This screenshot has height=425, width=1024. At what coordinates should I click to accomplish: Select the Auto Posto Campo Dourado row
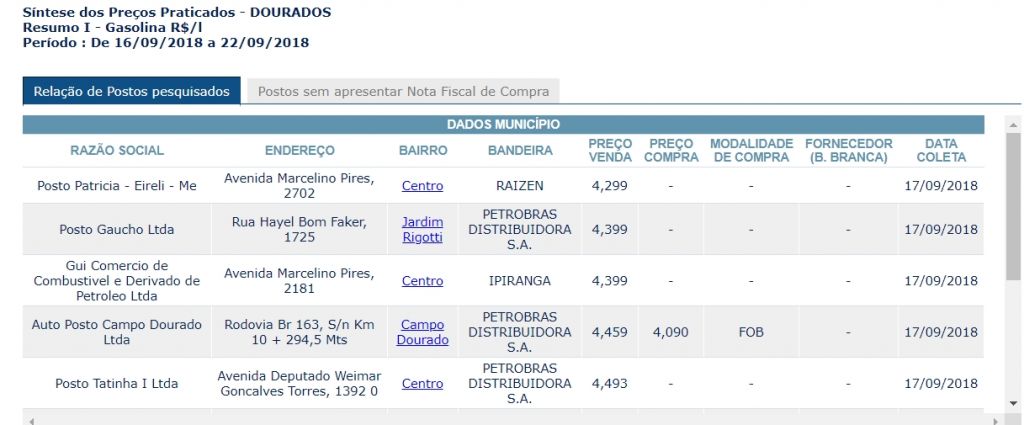tap(504, 332)
